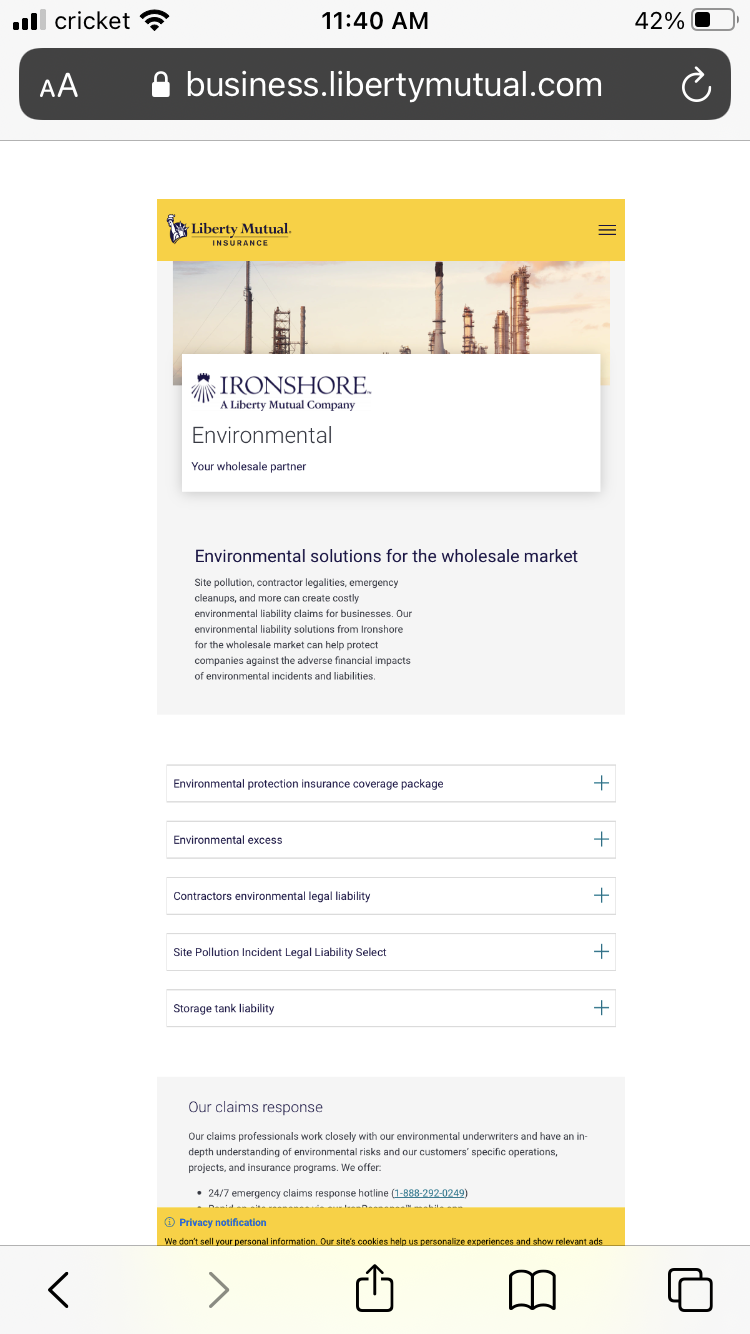Tap the business.libertymutual.com address field
Screen dimensions: 750x1334
click(x=375, y=85)
